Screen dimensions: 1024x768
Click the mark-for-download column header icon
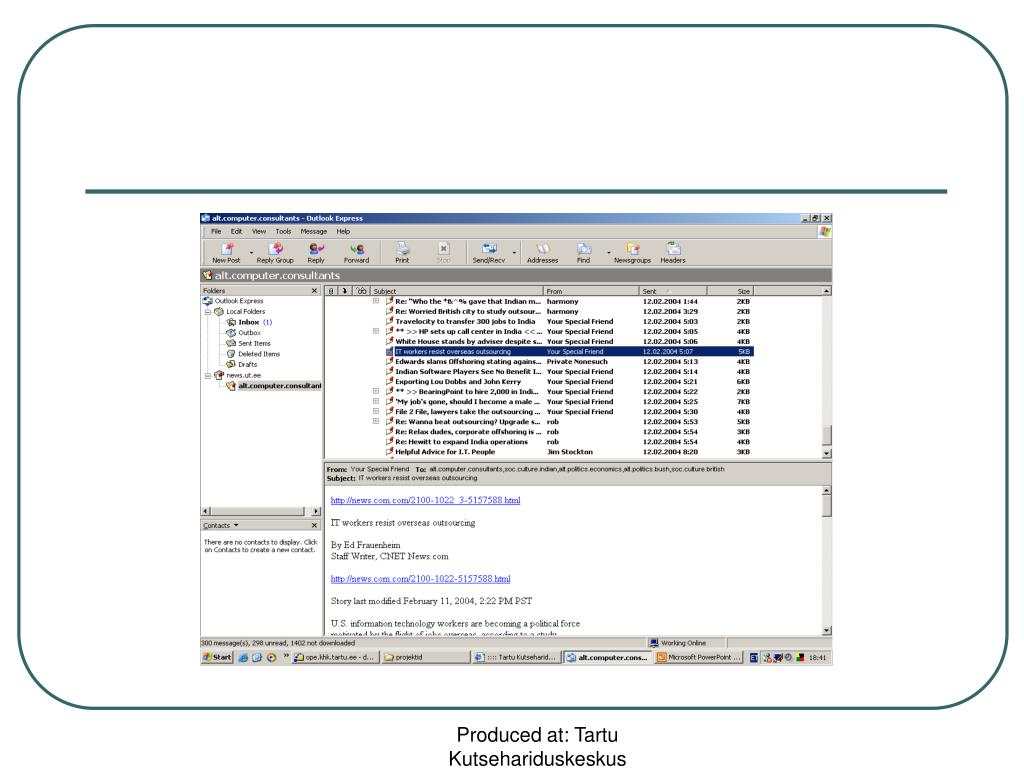[x=345, y=291]
